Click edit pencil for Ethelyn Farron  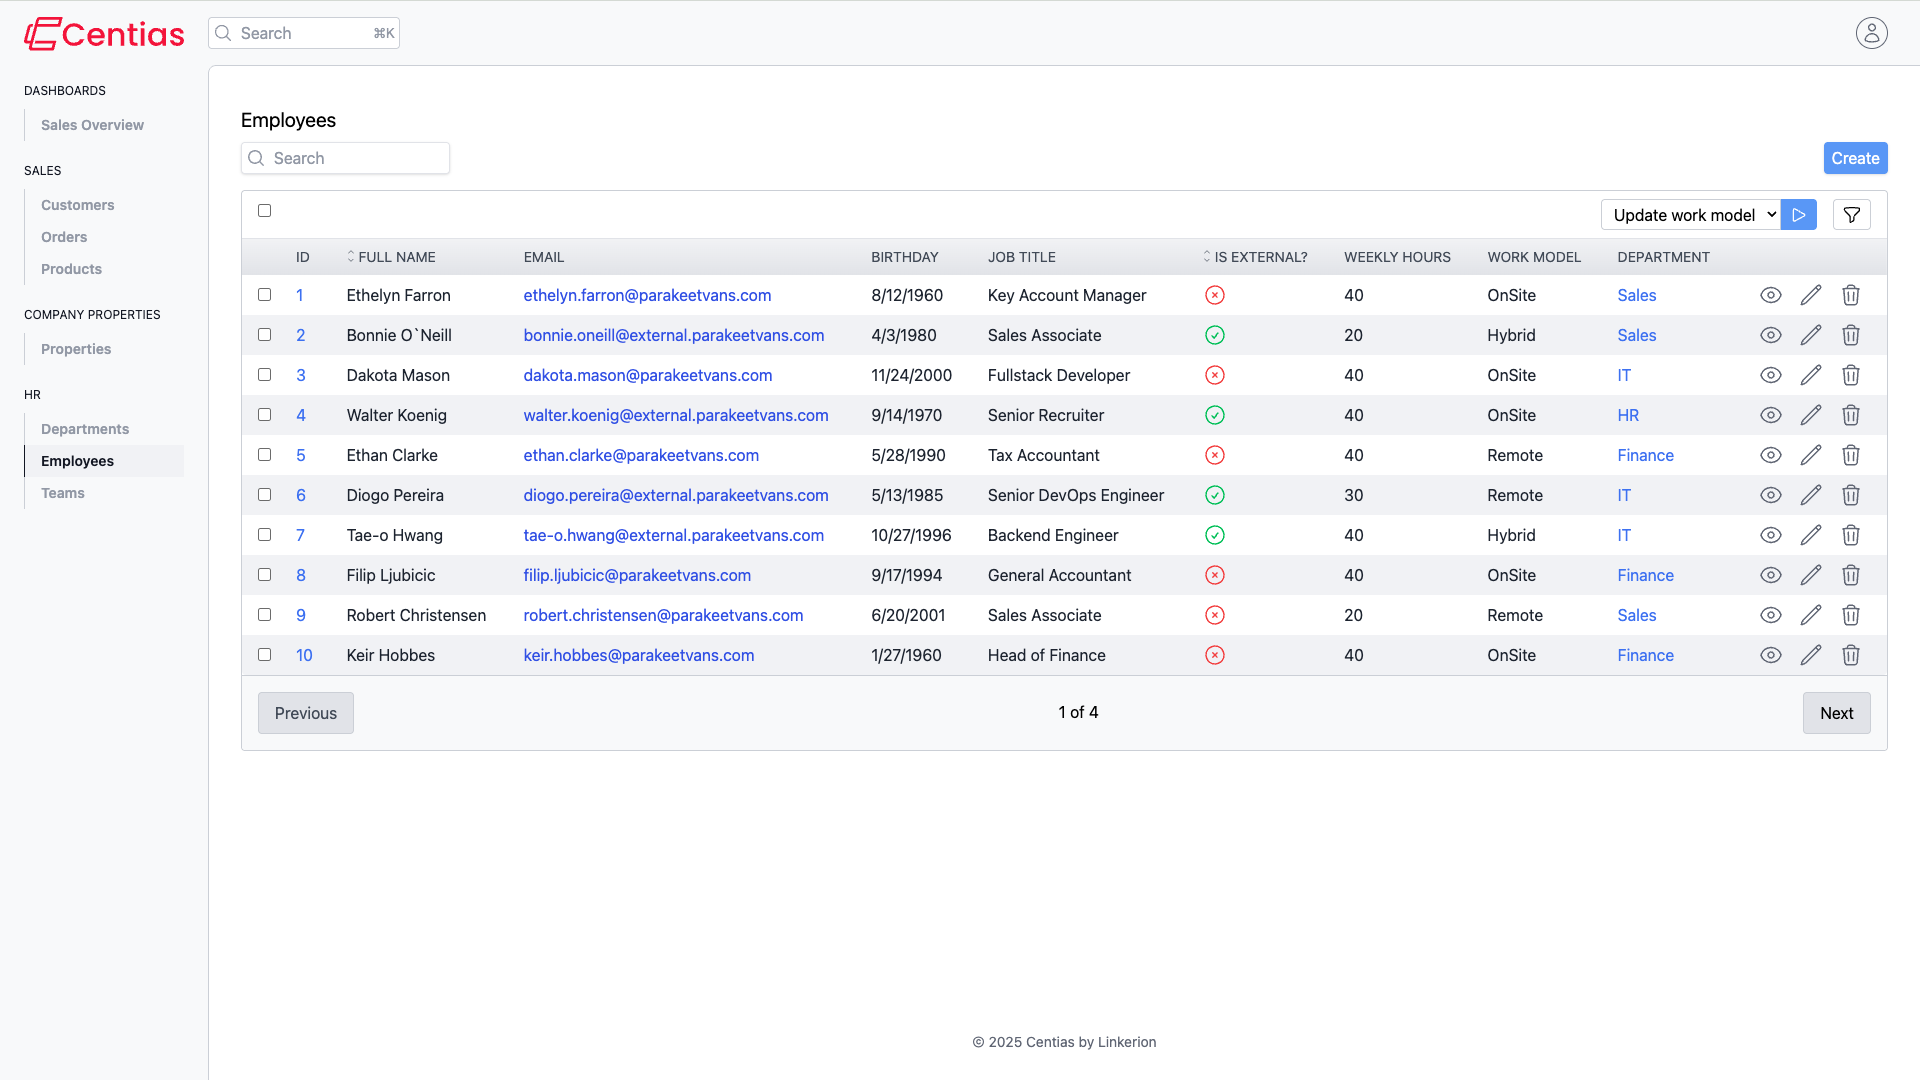tap(1810, 295)
